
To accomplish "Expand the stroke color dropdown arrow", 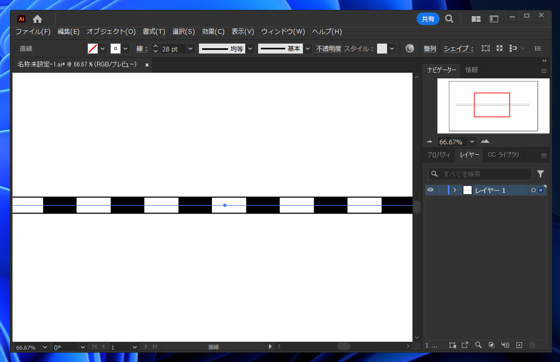I will pyautogui.click(x=125, y=49).
